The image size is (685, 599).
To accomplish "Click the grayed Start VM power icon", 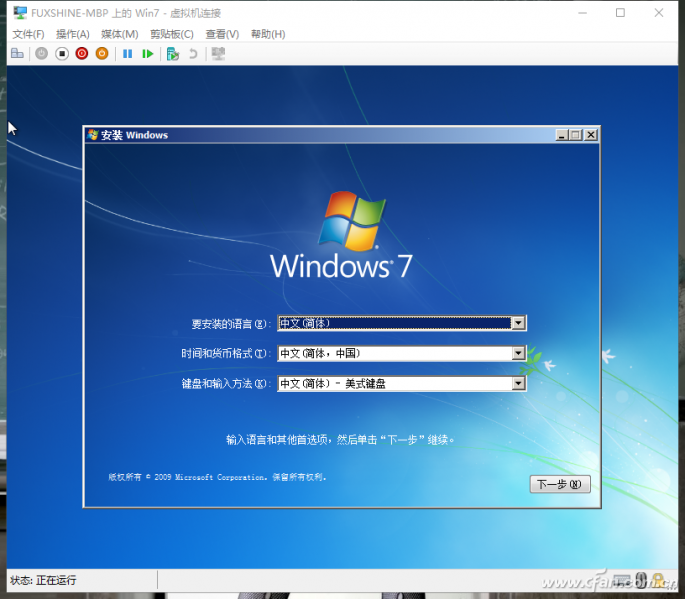I will tap(42, 54).
